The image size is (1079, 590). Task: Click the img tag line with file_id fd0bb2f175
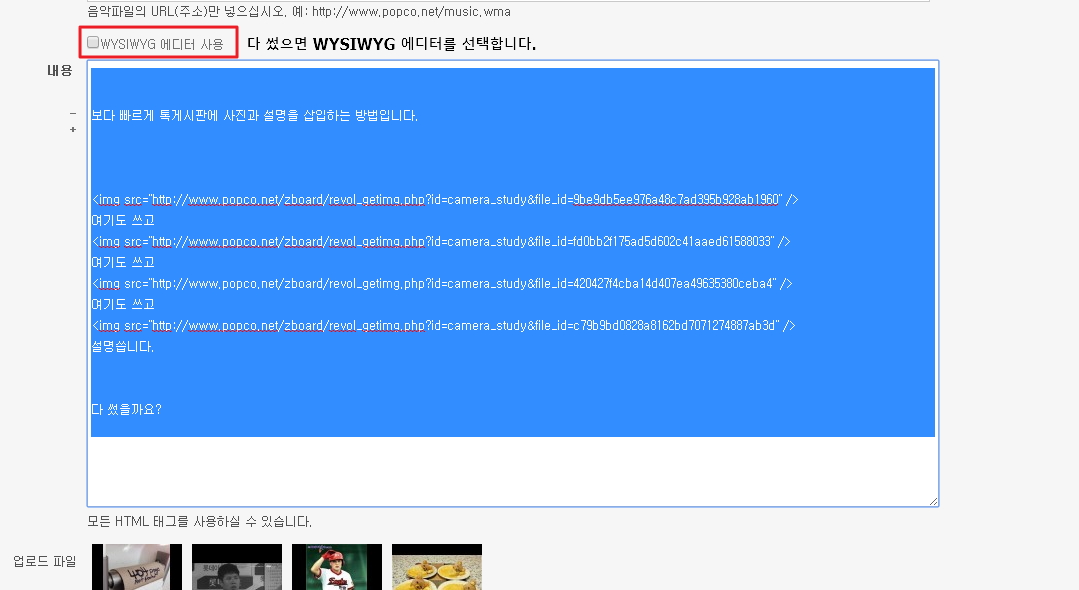point(441,242)
